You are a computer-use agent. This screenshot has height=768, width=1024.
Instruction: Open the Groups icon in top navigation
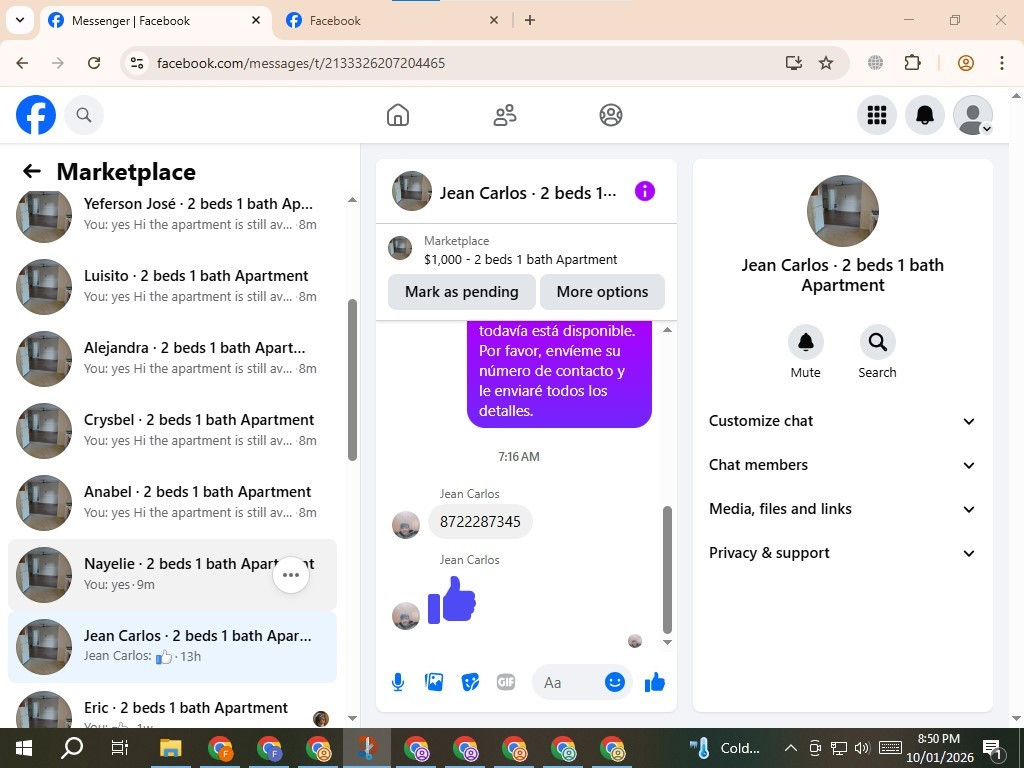pos(611,115)
